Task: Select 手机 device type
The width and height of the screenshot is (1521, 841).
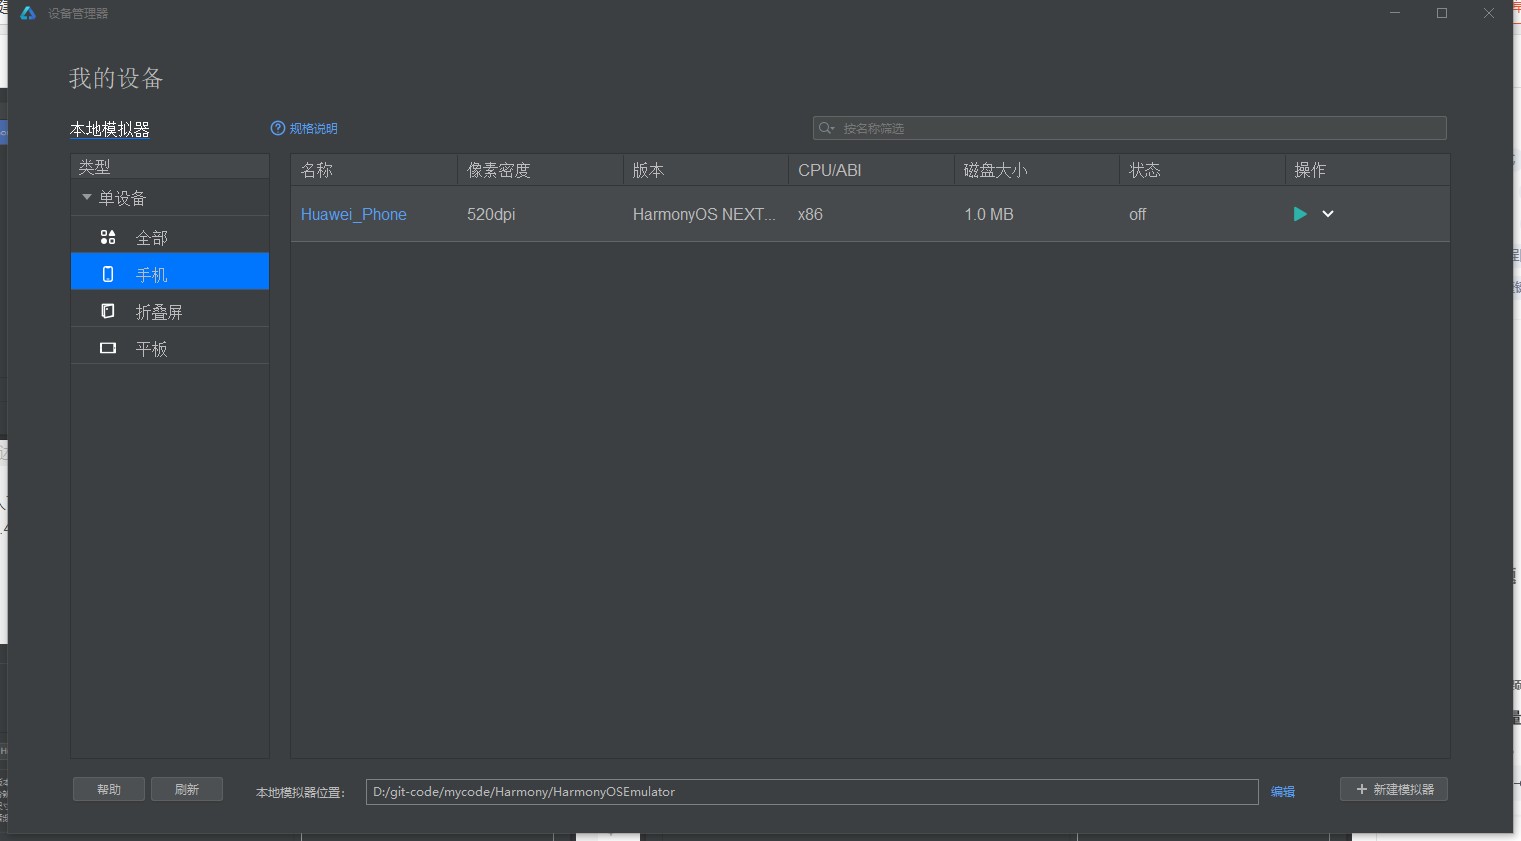Action: pyautogui.click(x=170, y=272)
